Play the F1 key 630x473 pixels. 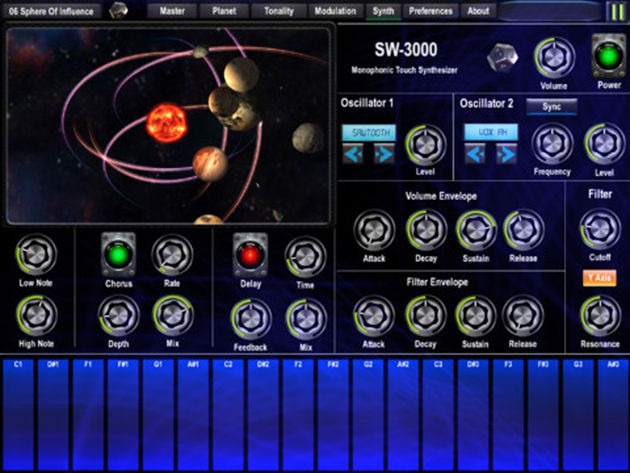[88, 415]
